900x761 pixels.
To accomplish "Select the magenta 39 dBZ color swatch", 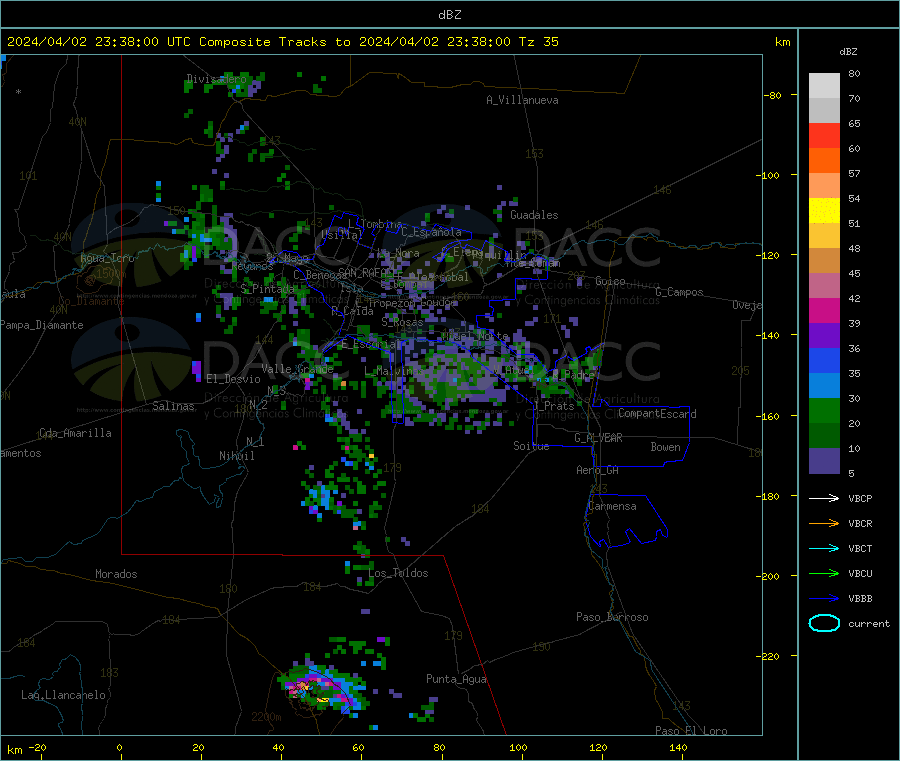I will 824,310.
